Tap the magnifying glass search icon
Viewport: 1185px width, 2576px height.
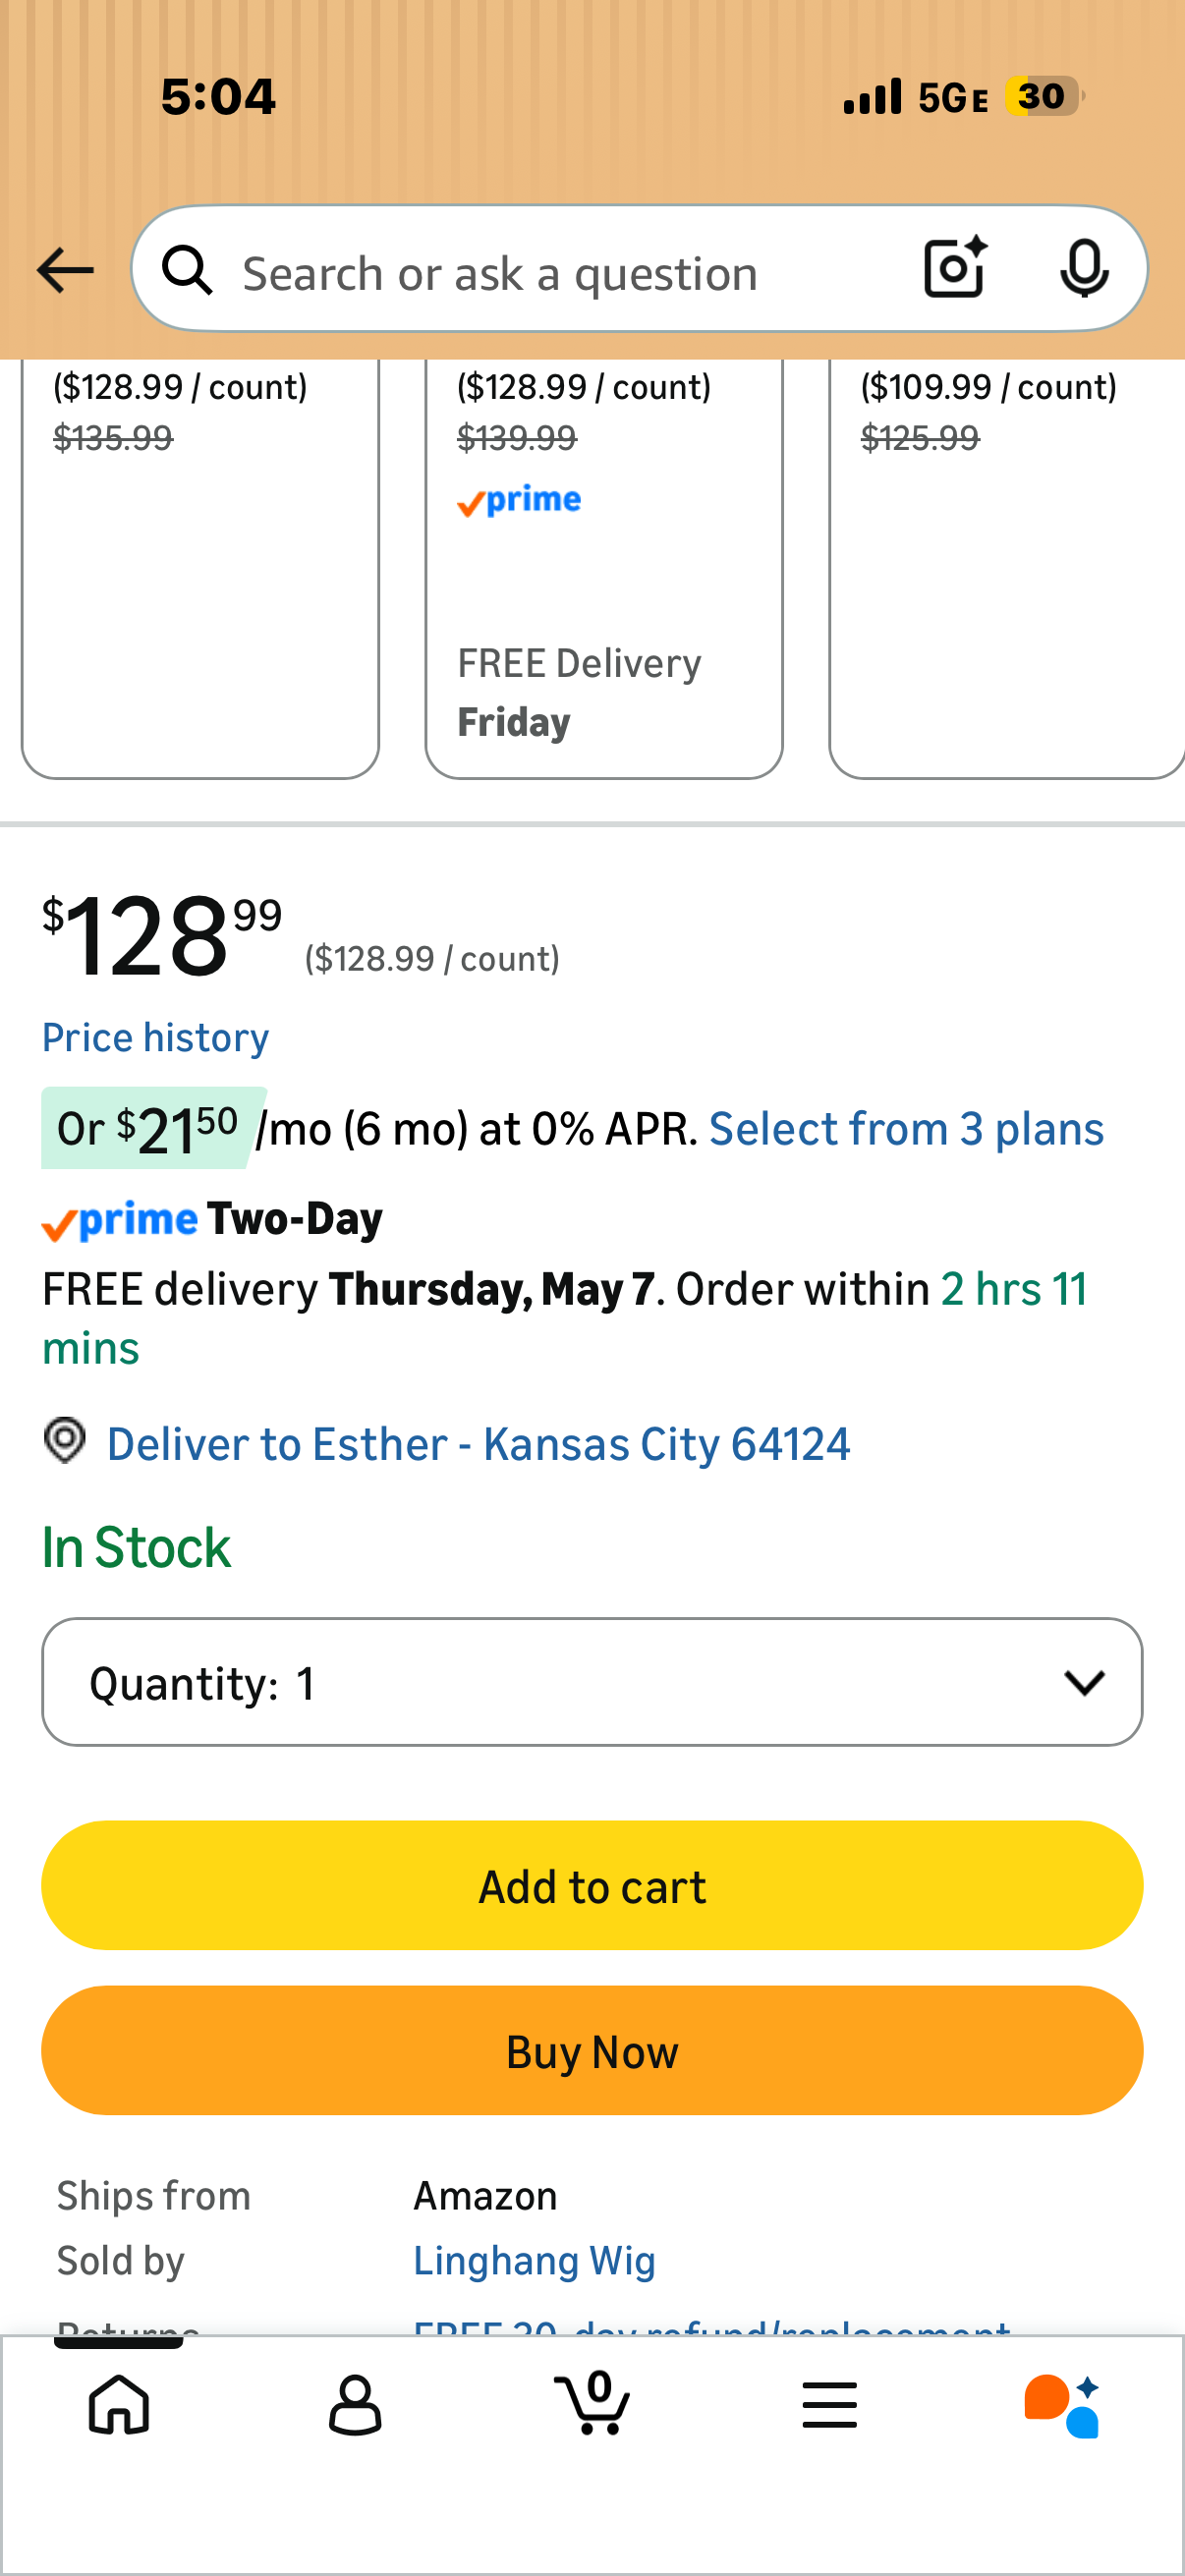[x=188, y=270]
